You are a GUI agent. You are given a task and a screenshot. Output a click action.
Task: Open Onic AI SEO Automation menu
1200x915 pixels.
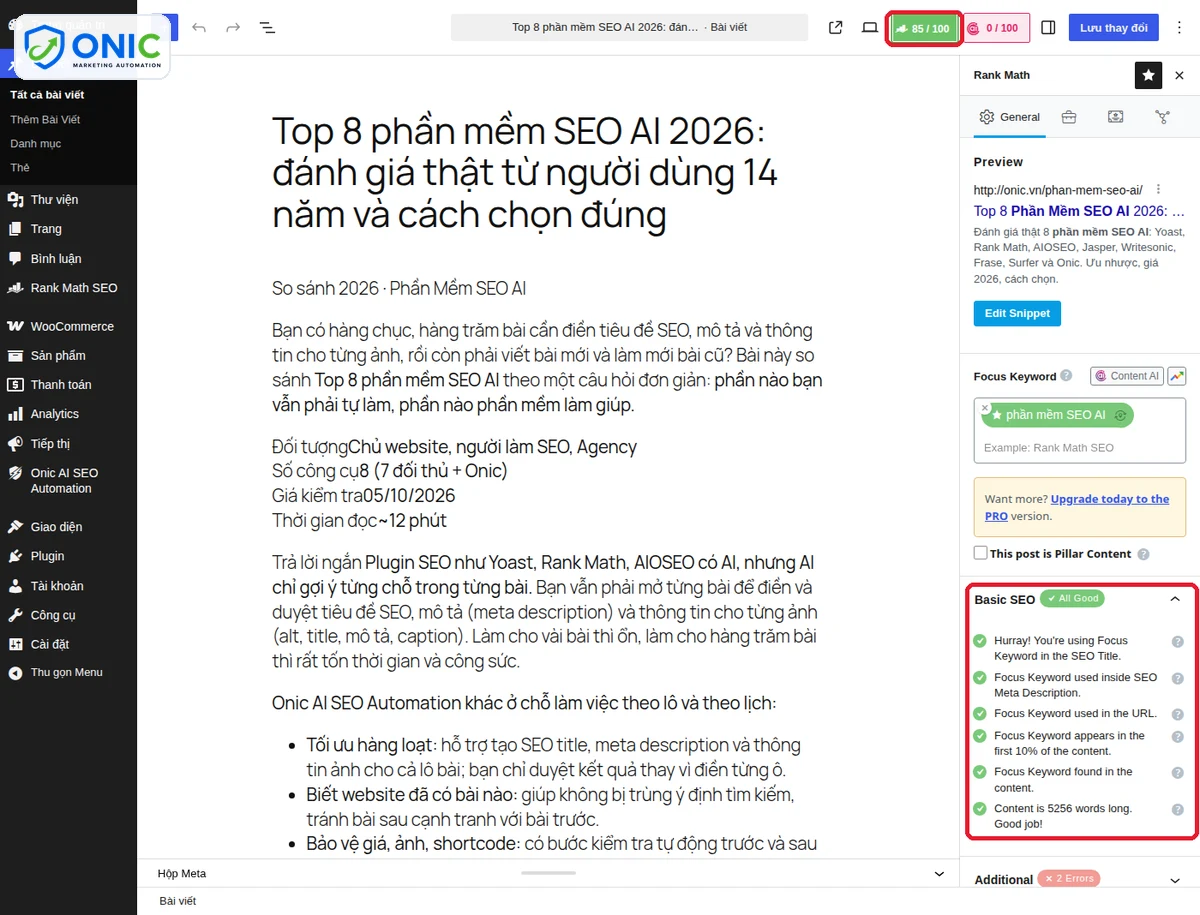pyautogui.click(x=64, y=481)
